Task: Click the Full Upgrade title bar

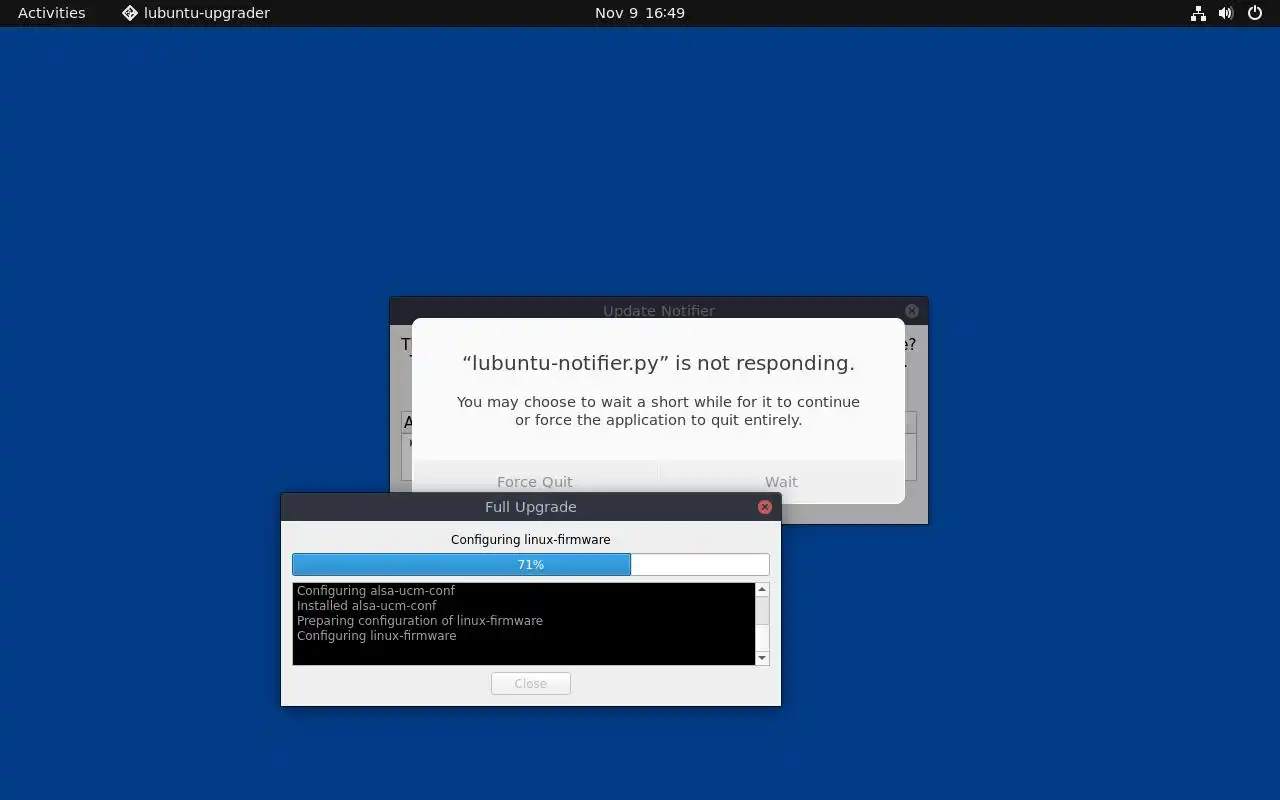Action: click(531, 507)
